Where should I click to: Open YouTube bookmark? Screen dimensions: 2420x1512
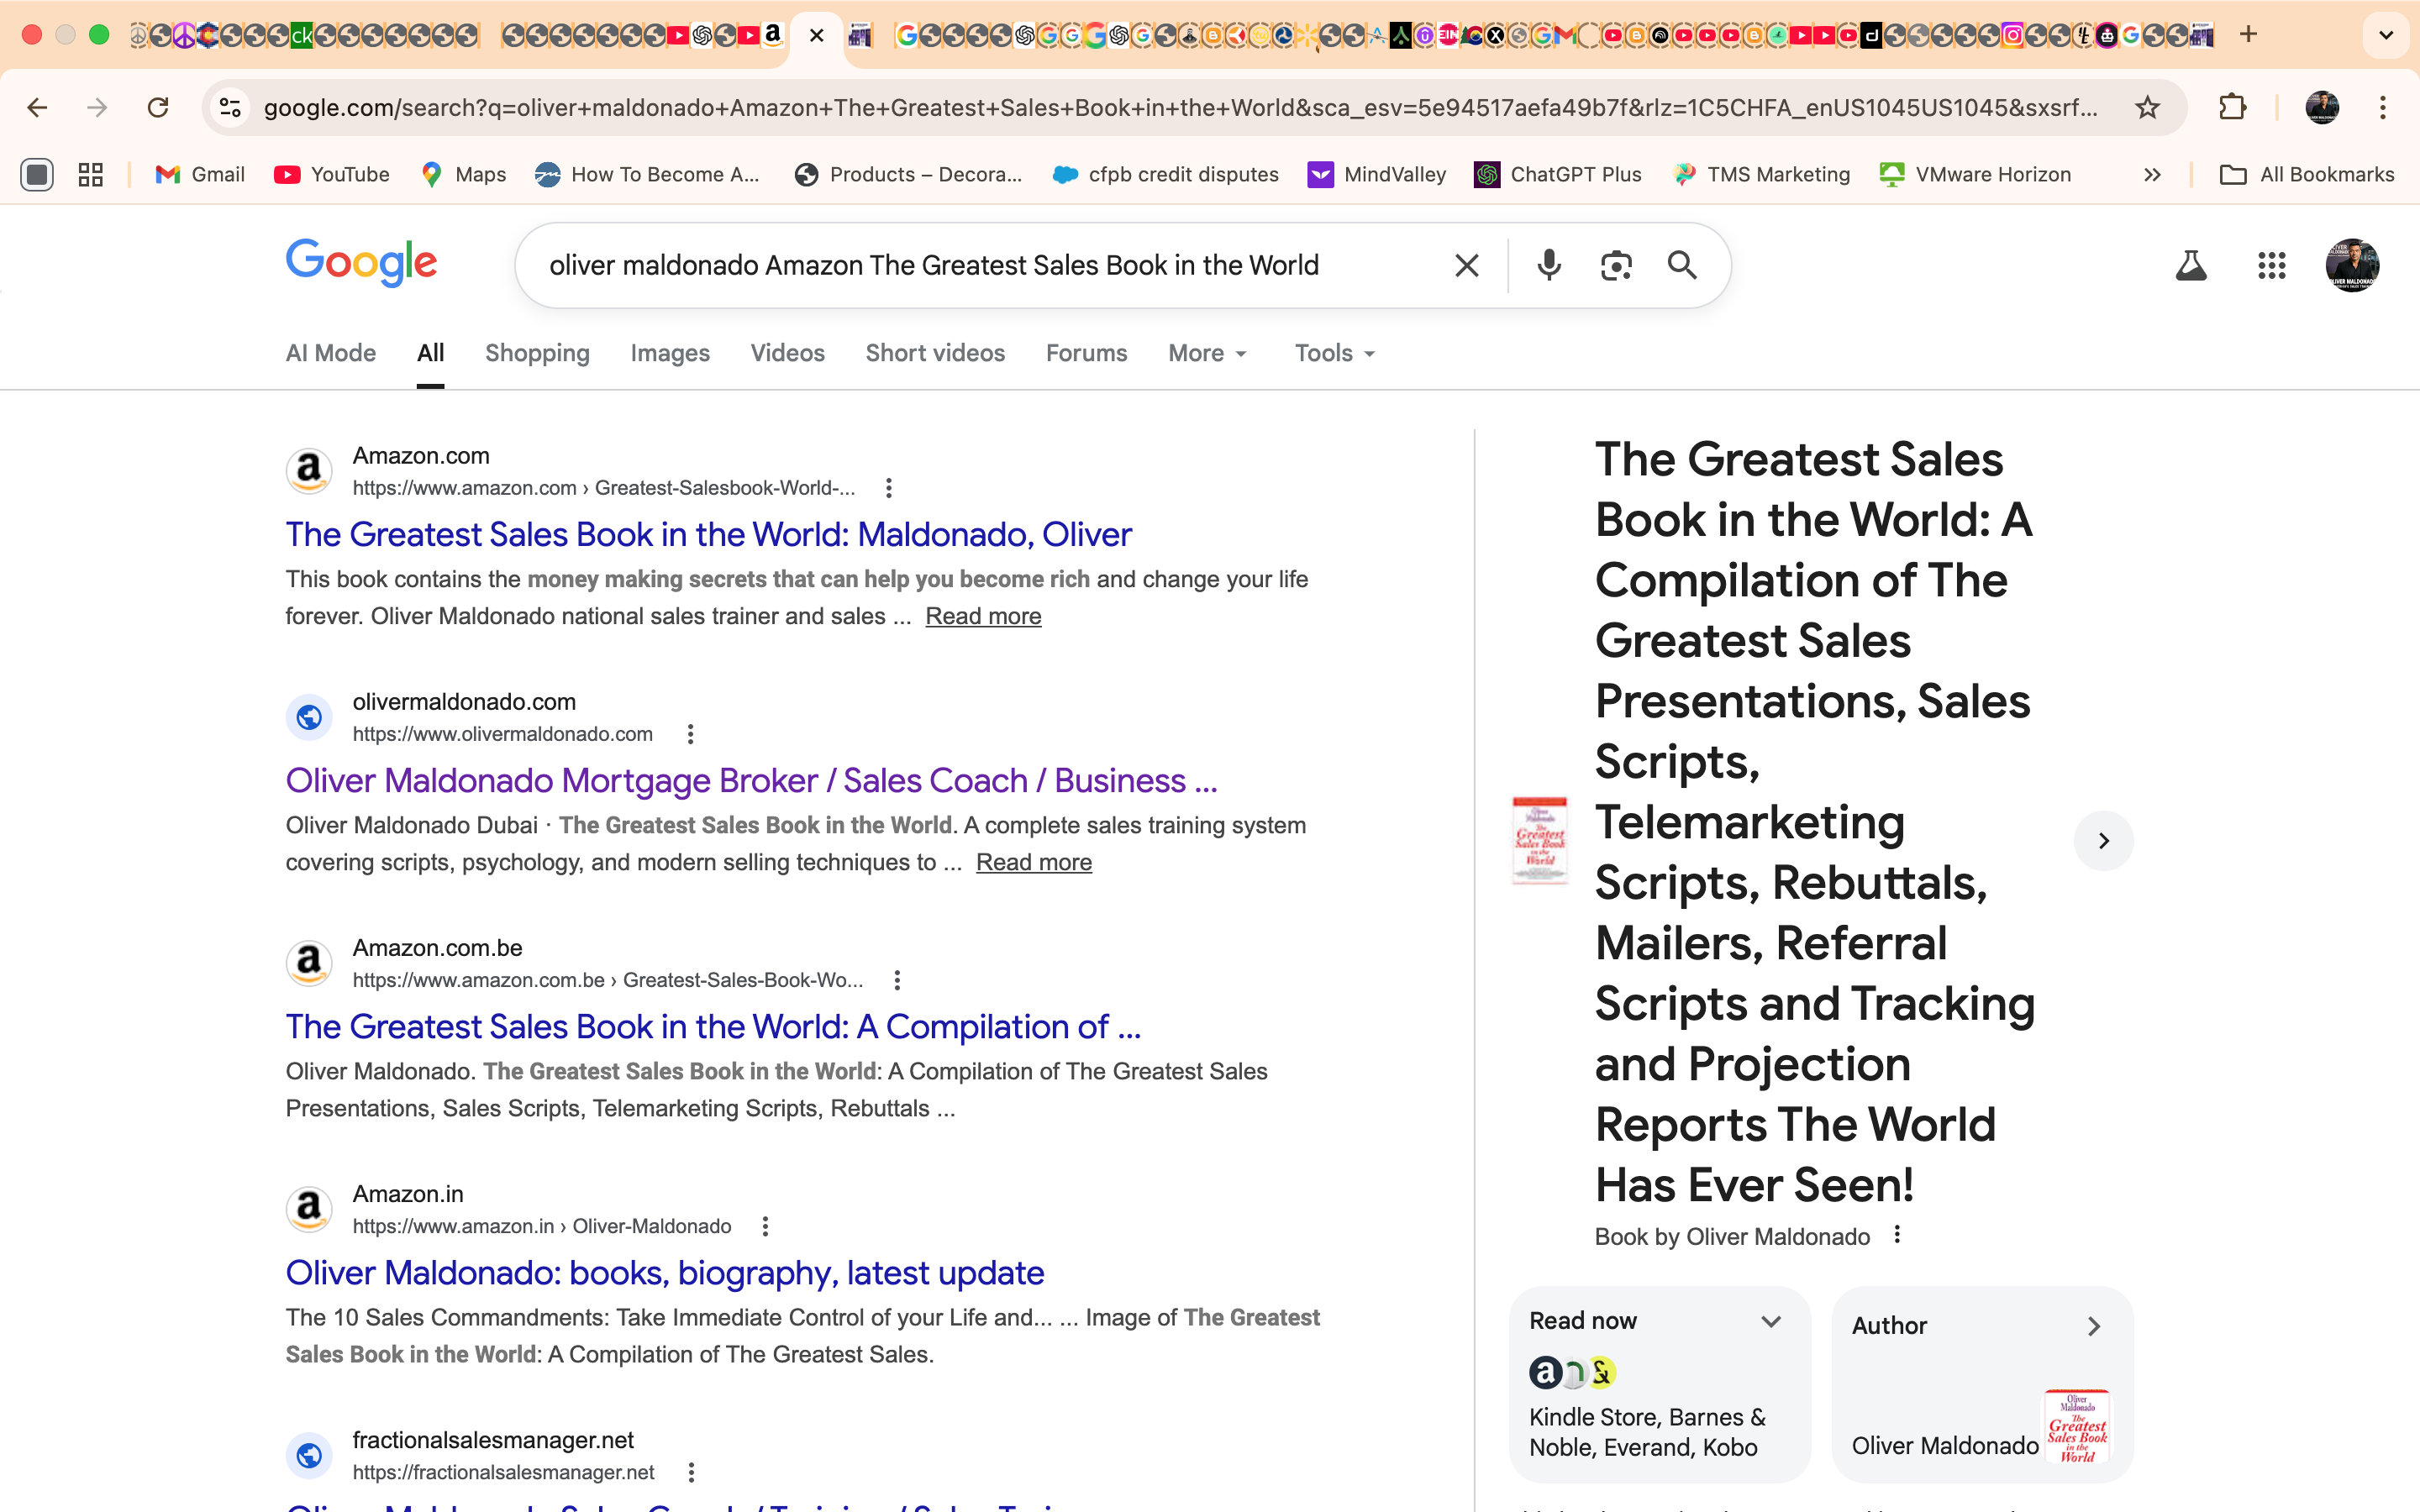[x=332, y=175]
